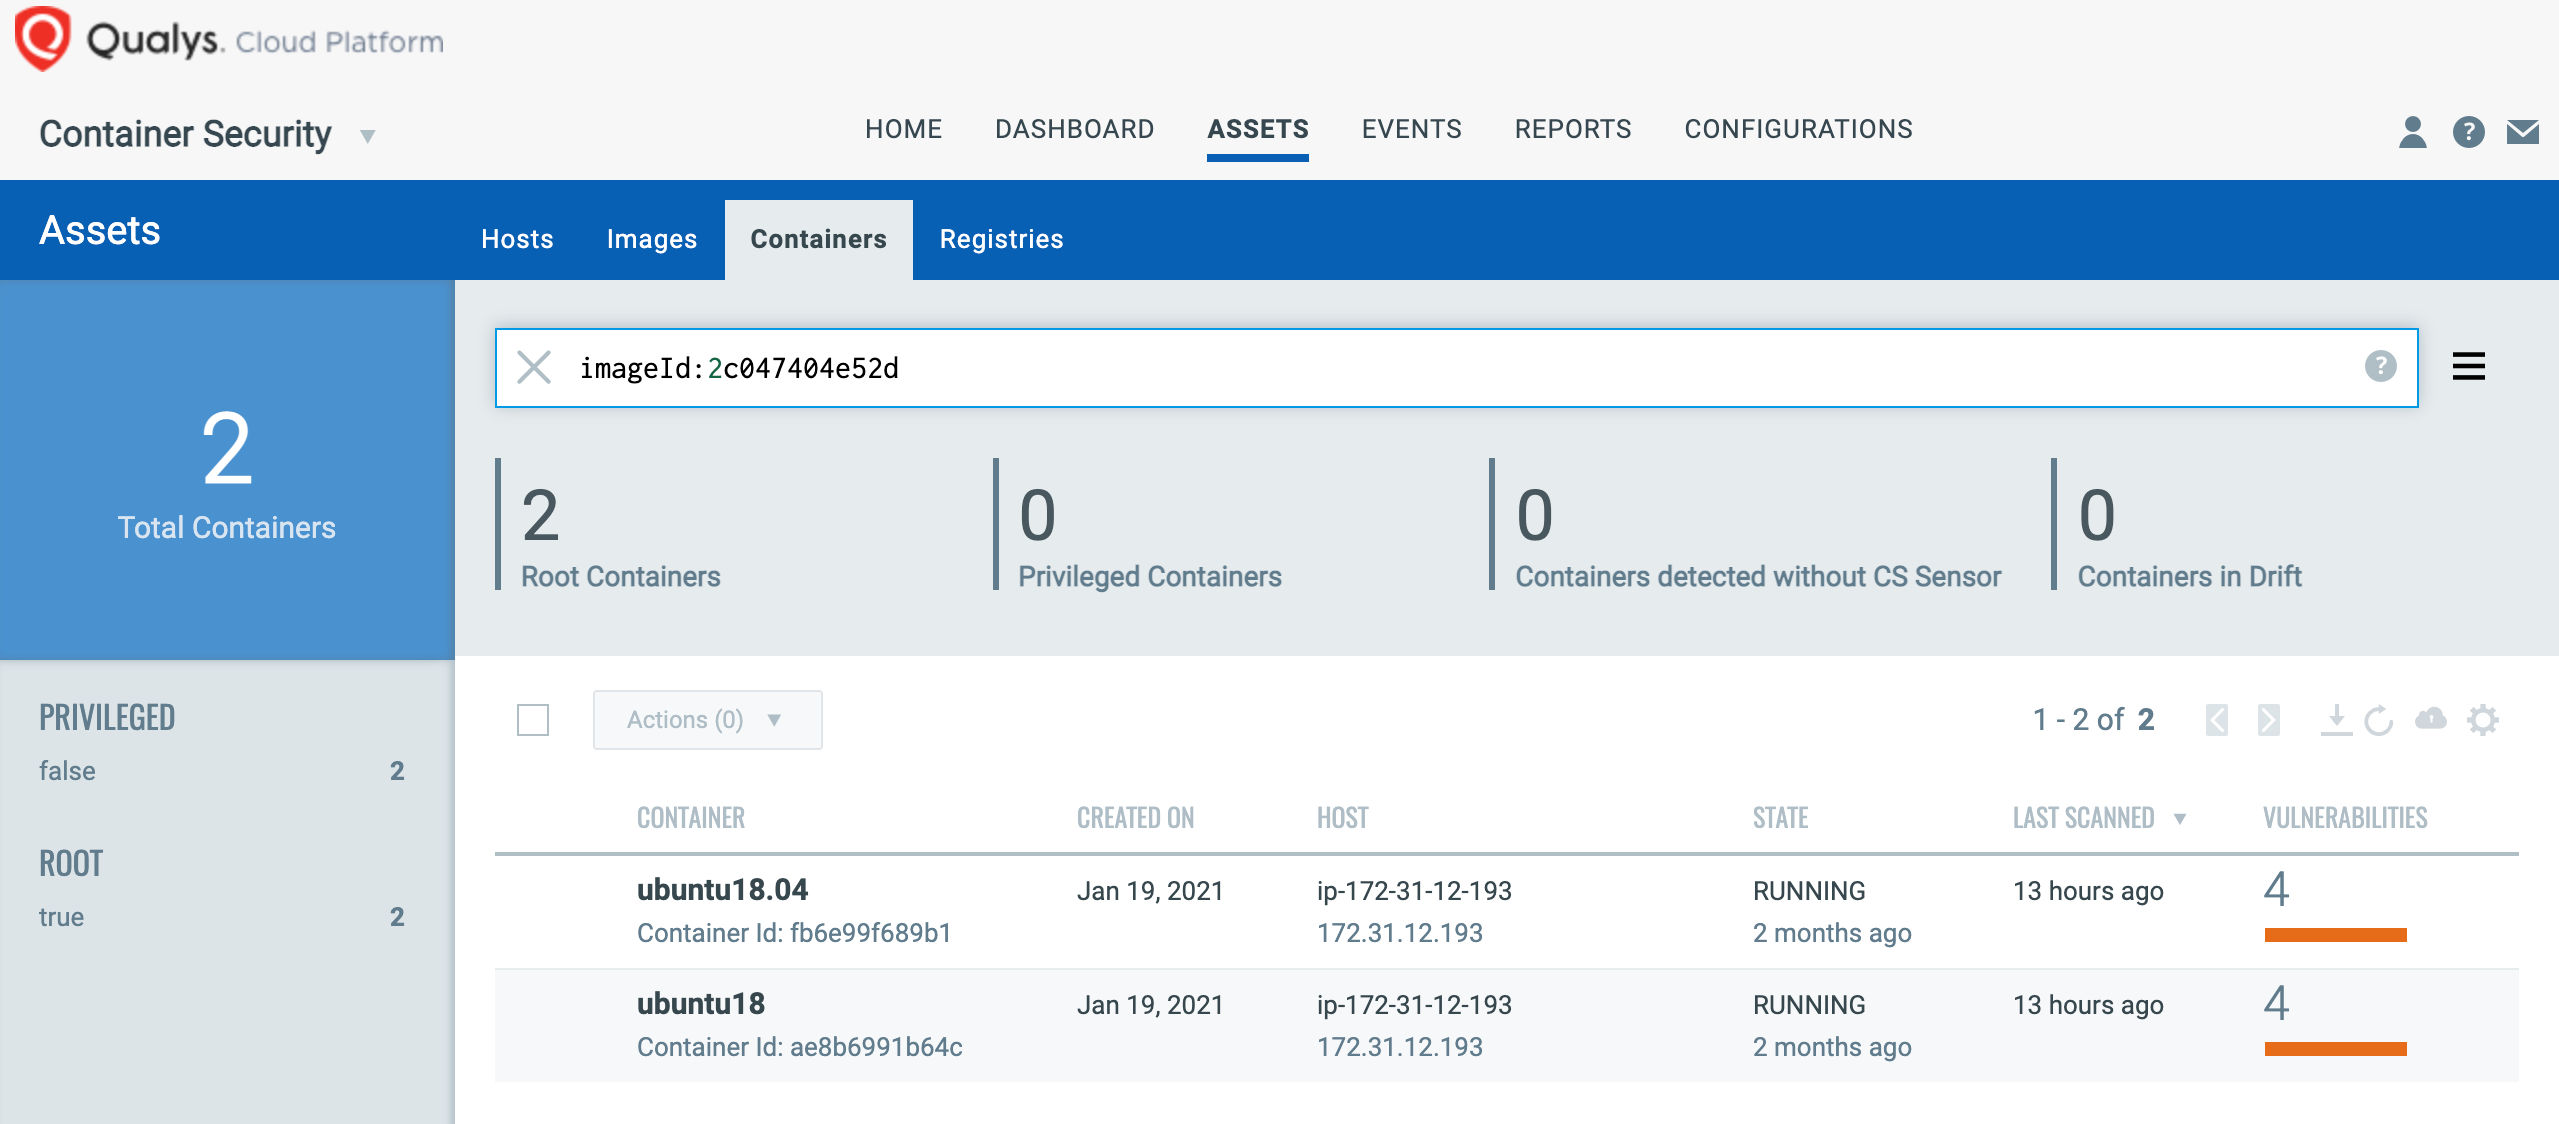Click Container Id fb6e99f689b1 text
The width and height of the screenshot is (2559, 1124).
794,933
